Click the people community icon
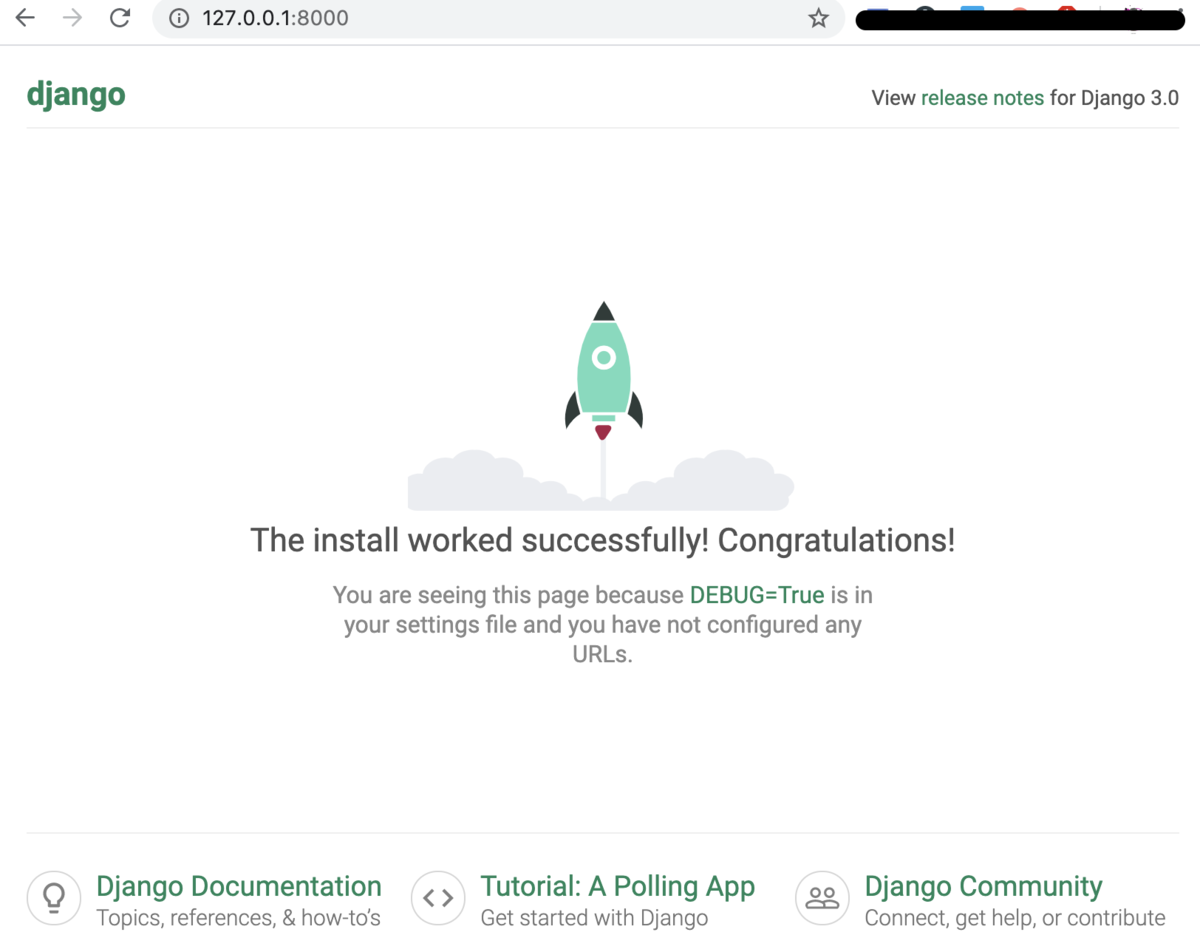The width and height of the screenshot is (1200, 952). point(822,897)
